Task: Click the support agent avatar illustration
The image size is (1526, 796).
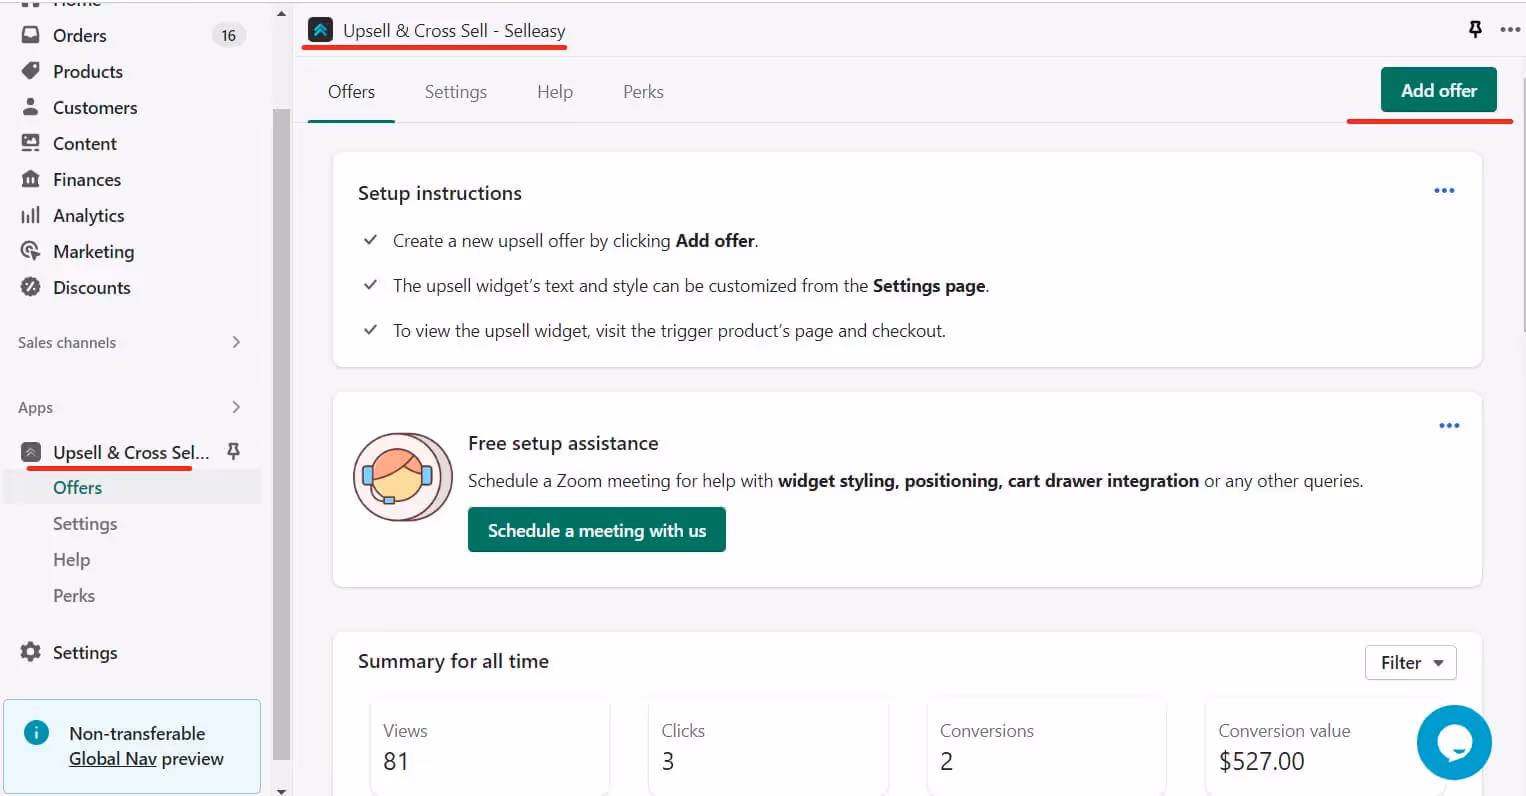Action: (403, 477)
